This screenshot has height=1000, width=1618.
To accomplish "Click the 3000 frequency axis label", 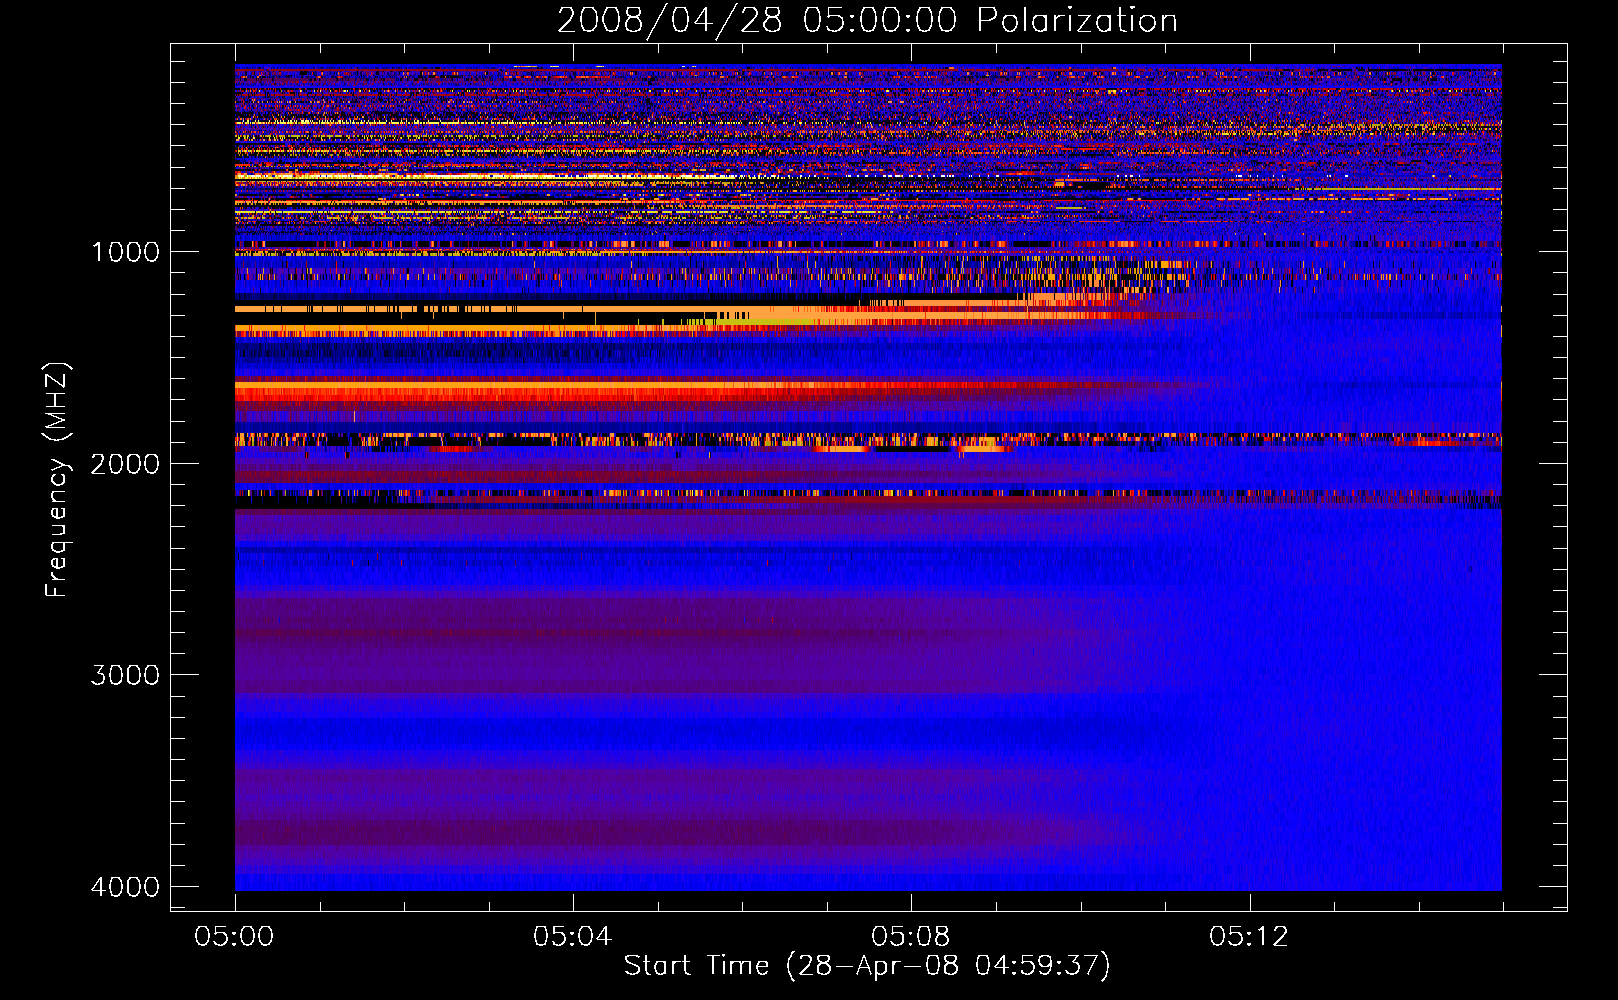I will coord(126,675).
